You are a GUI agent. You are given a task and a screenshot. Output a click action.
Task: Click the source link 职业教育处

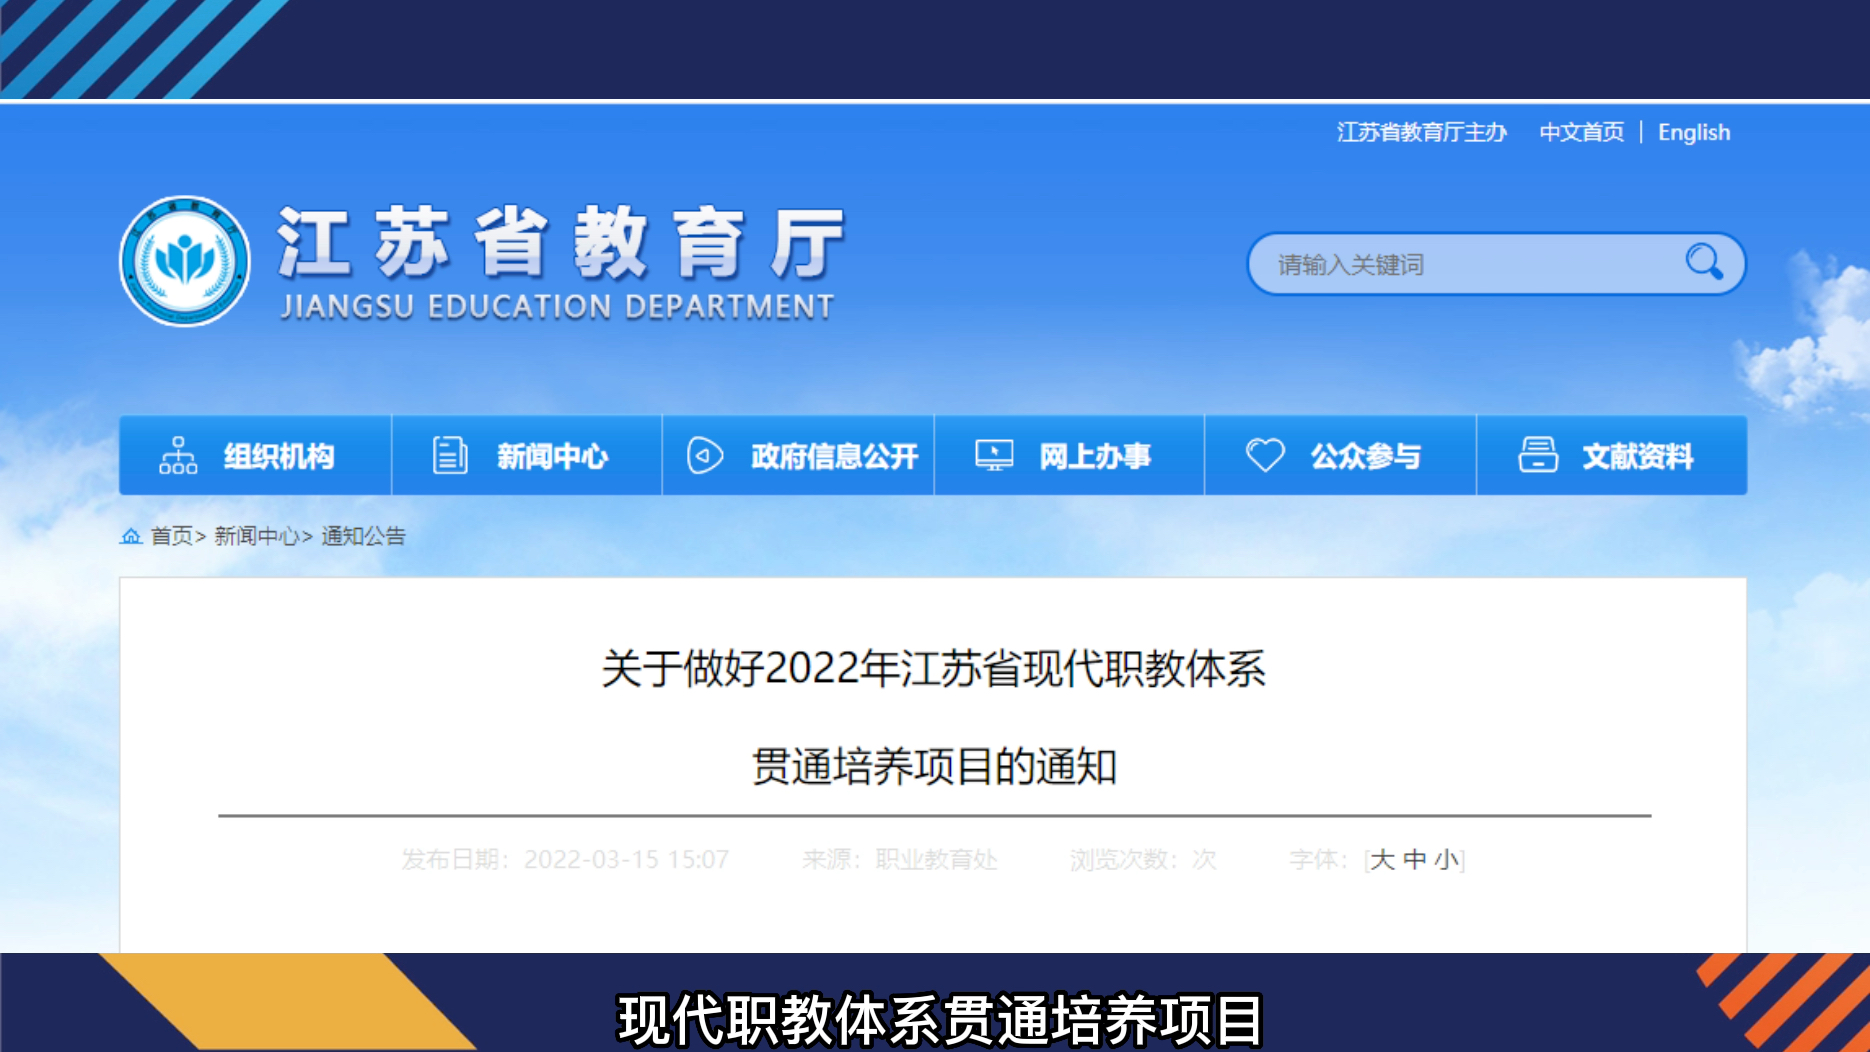937,859
